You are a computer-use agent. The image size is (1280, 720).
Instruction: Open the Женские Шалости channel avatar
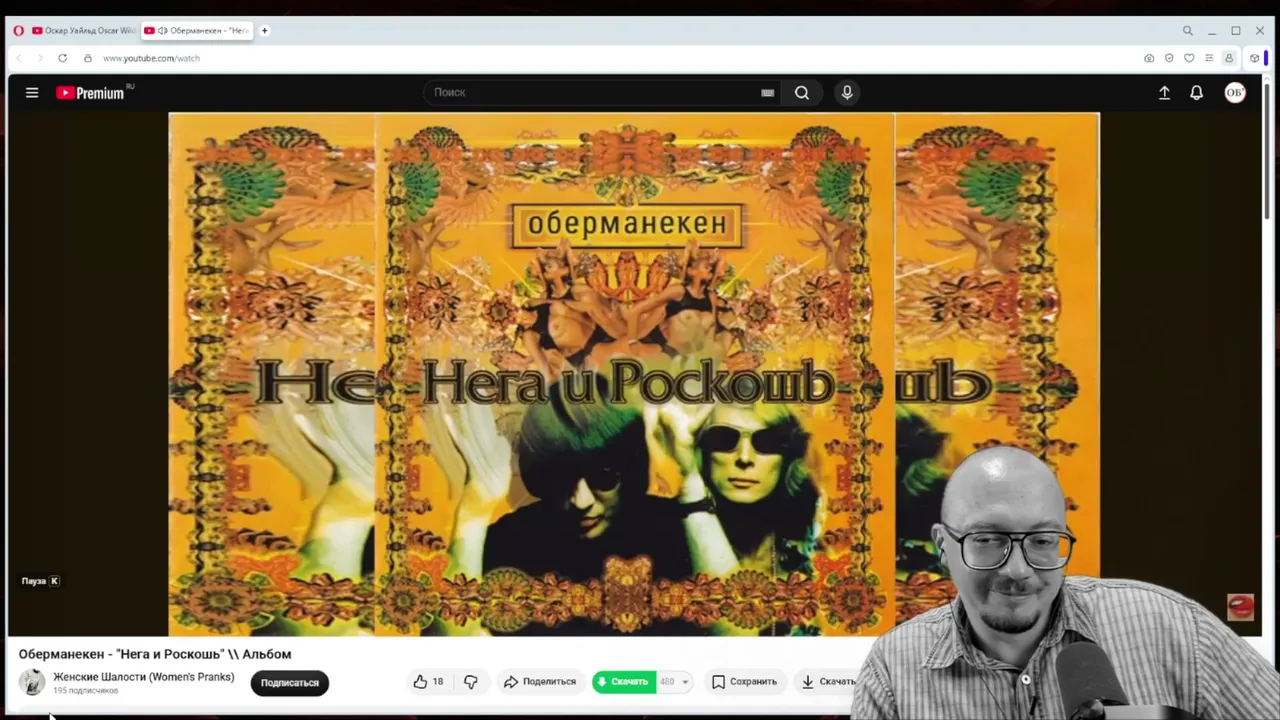32,682
